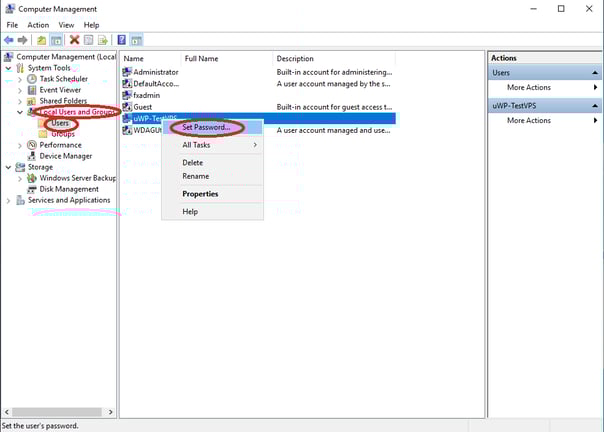Click the Up One Level folder icon
The width and height of the screenshot is (604, 432).
[42, 40]
